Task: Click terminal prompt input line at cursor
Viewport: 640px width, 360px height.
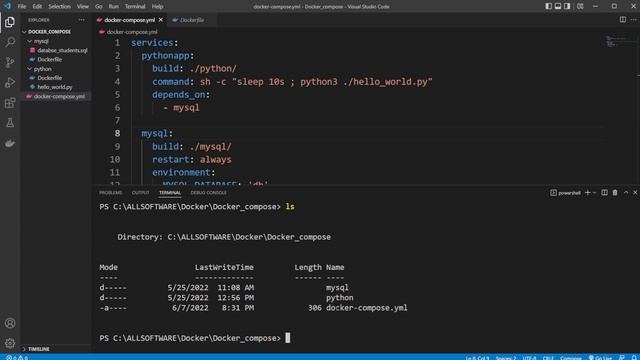Action: point(287,338)
